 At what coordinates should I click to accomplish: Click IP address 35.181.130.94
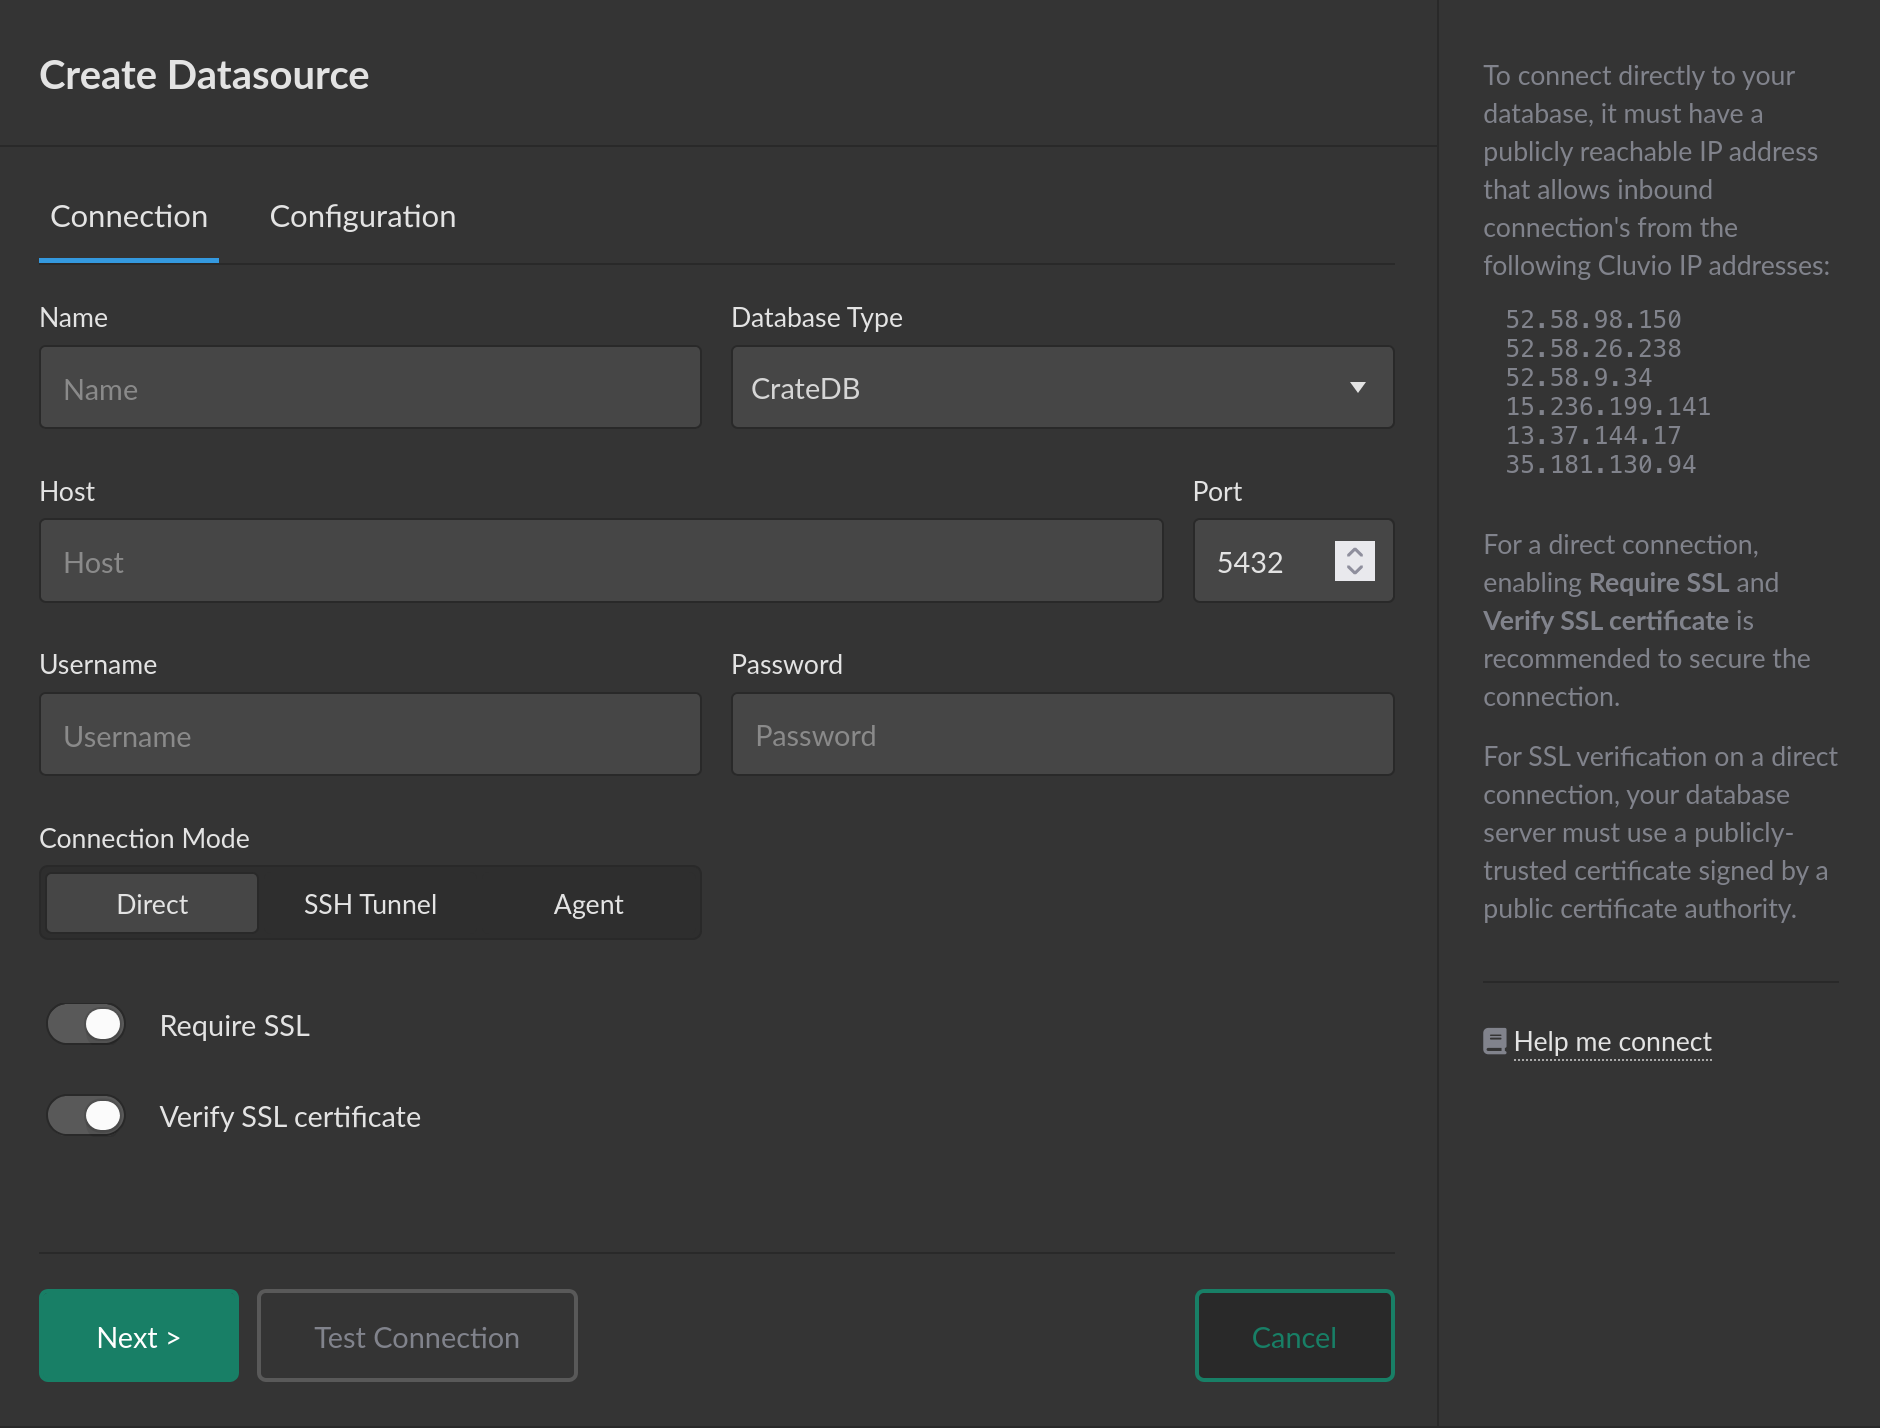point(1601,465)
